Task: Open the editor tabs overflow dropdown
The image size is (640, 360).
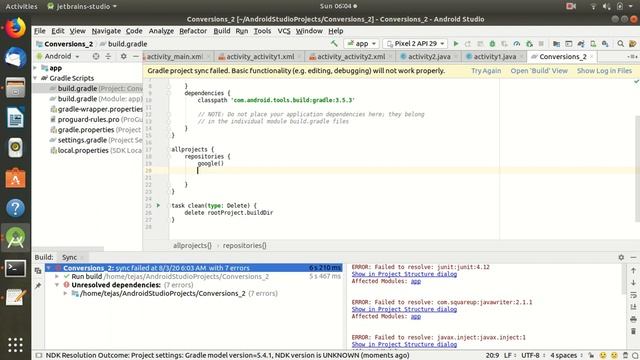Action: click(x=632, y=56)
